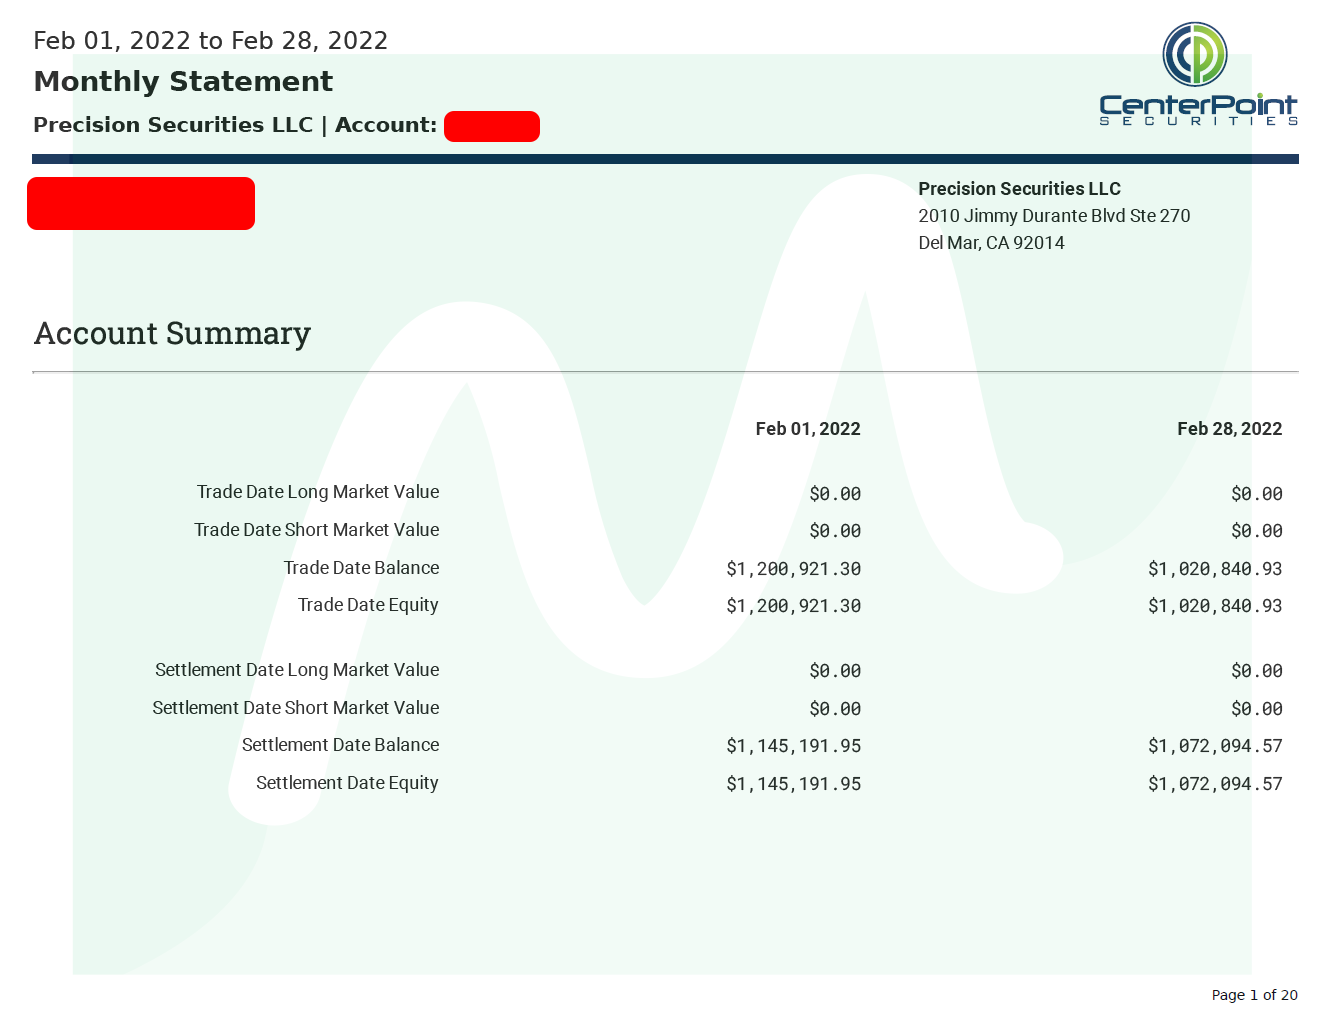Select Trade Date Balance Feb 28 value $1,020,840.93

1215,569
